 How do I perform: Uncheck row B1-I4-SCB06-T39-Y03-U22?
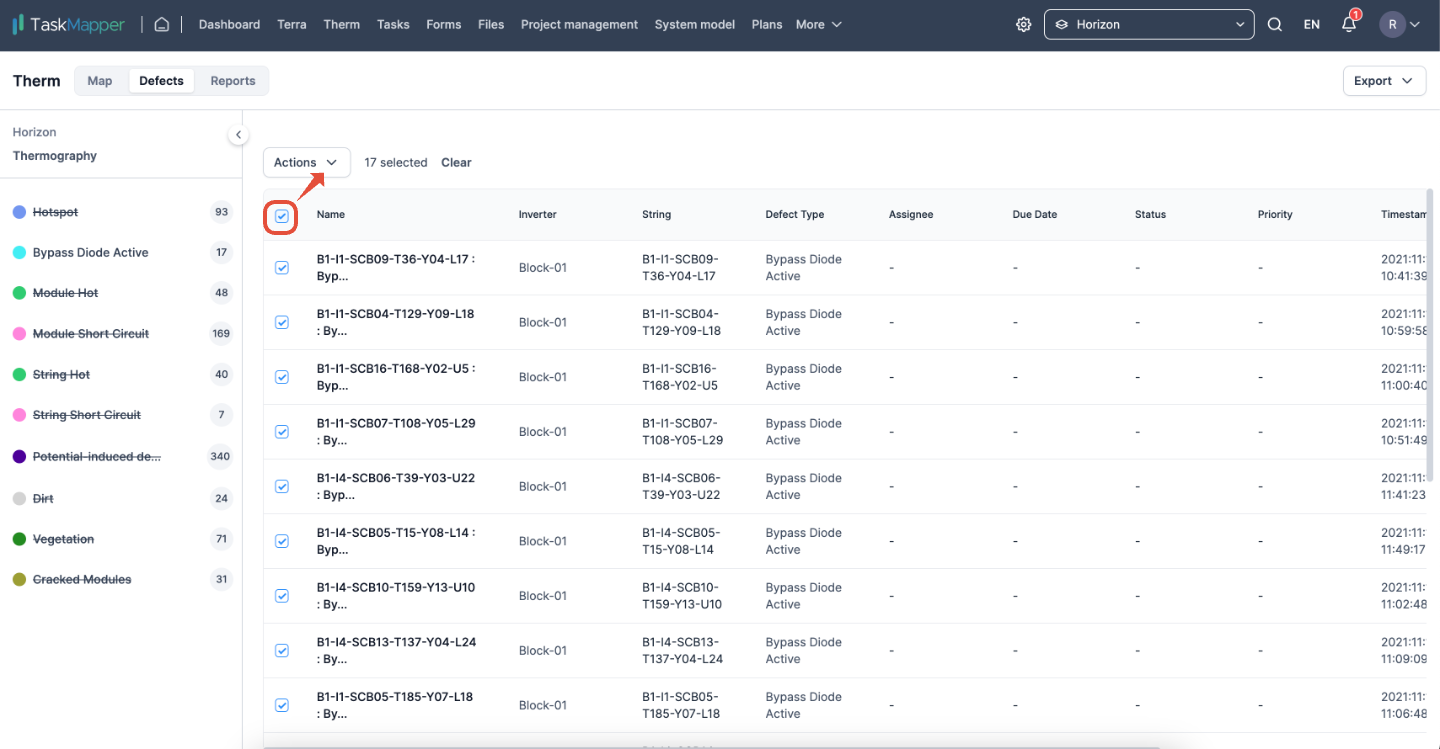click(282, 486)
